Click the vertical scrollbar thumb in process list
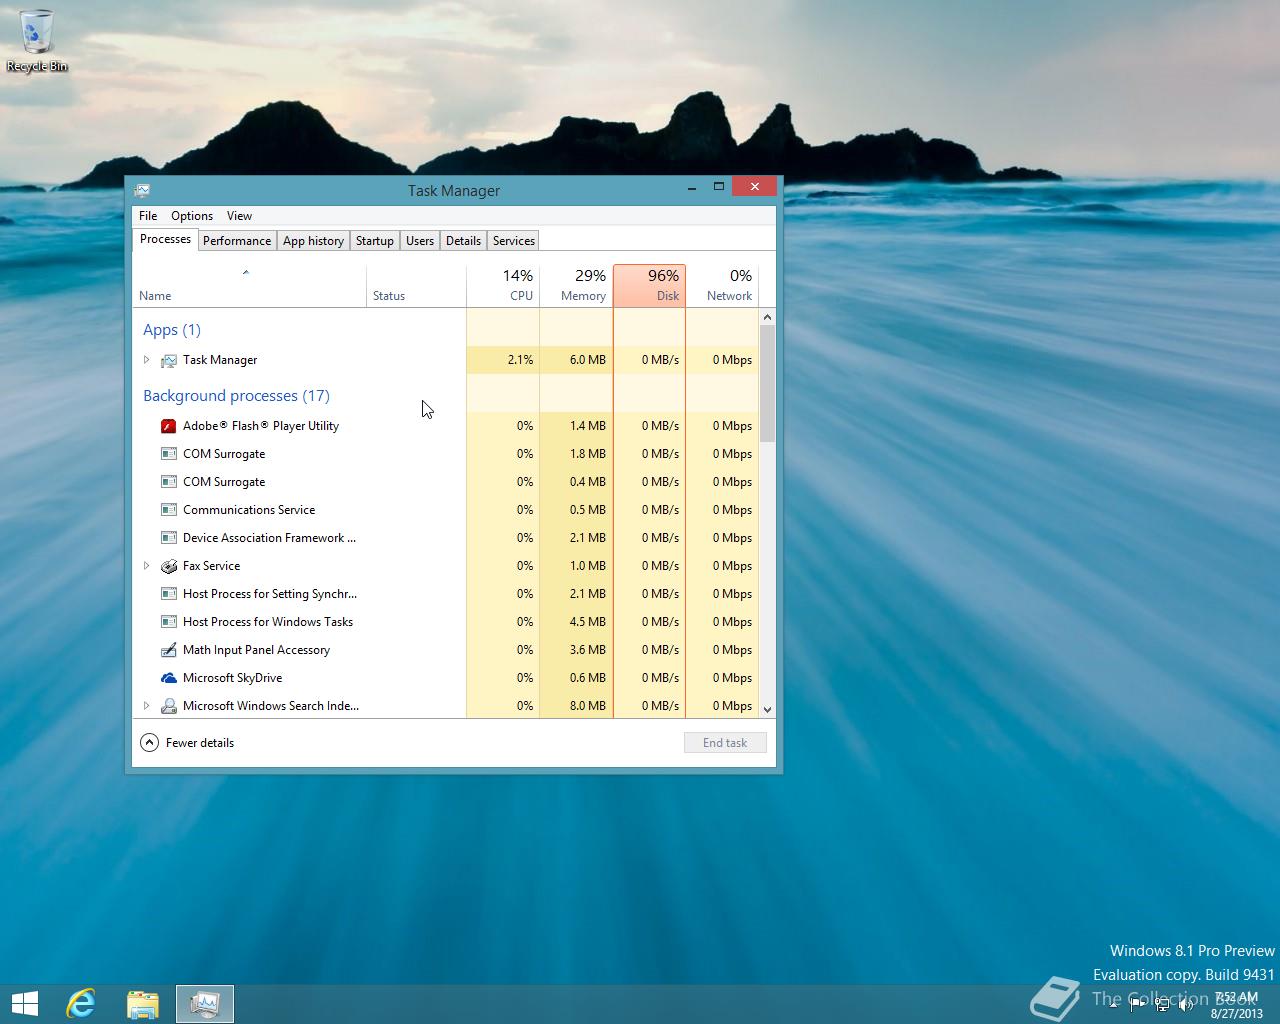 tap(767, 384)
